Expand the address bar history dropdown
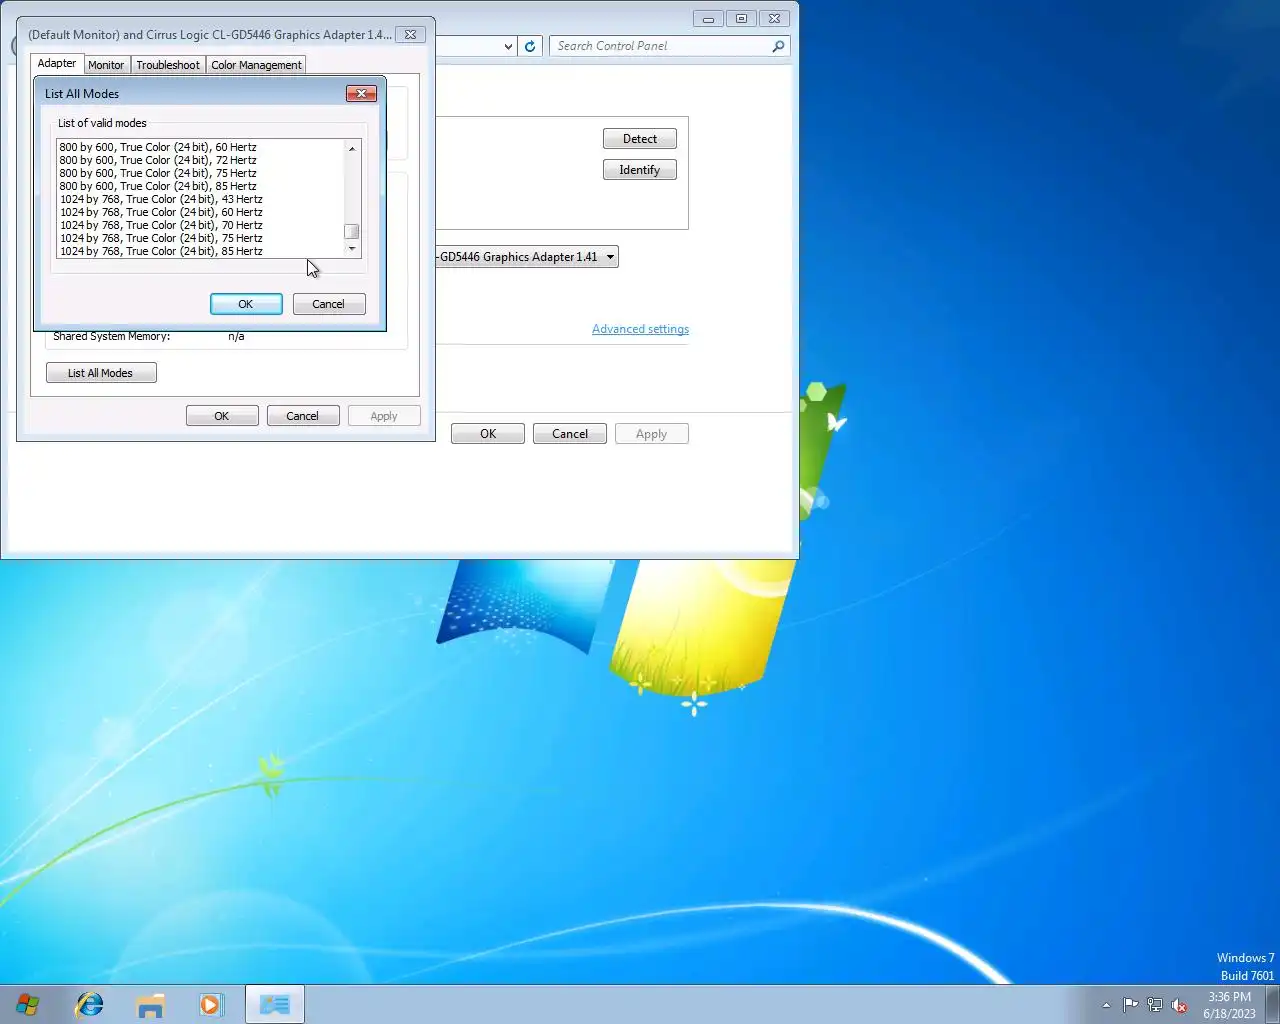Screen dimensions: 1280x1024 pos(508,46)
